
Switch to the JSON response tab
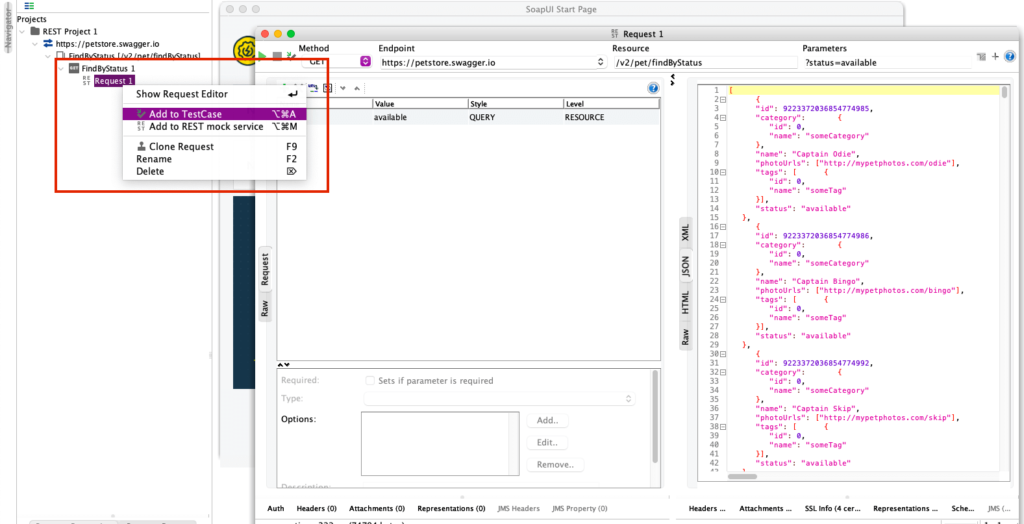[x=686, y=266]
